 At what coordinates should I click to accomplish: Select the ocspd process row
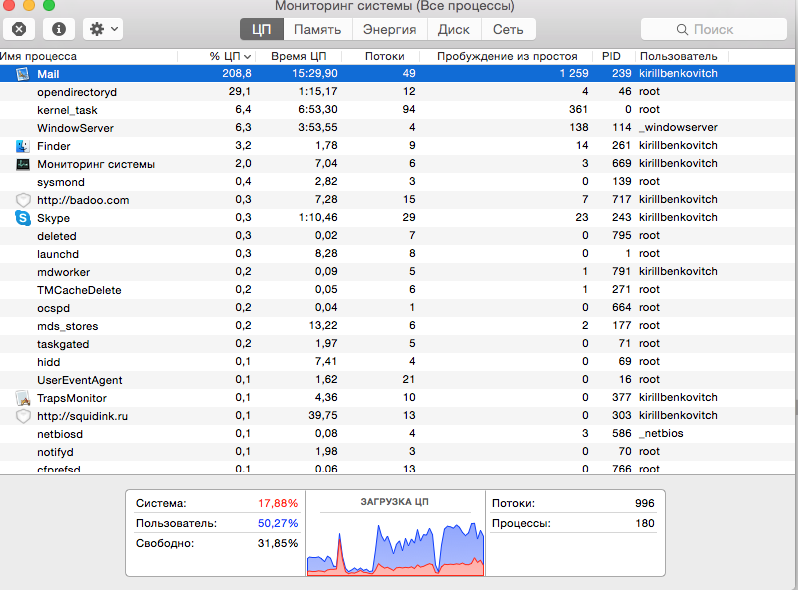coord(397,307)
